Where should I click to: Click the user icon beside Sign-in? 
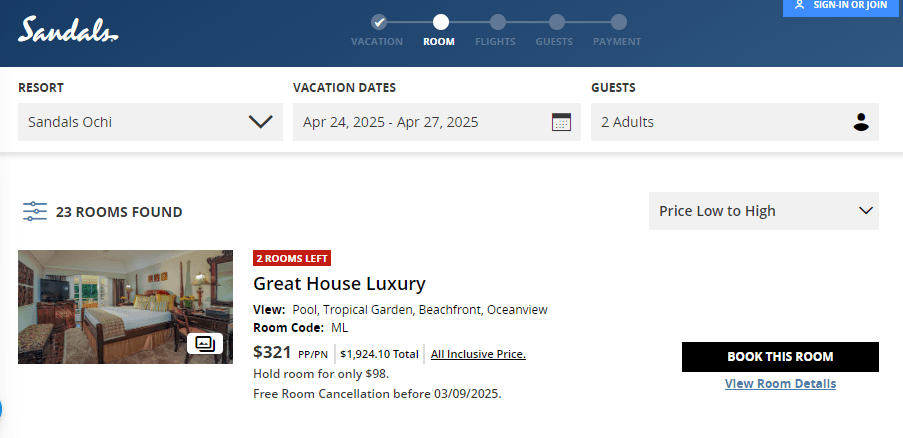point(799,5)
